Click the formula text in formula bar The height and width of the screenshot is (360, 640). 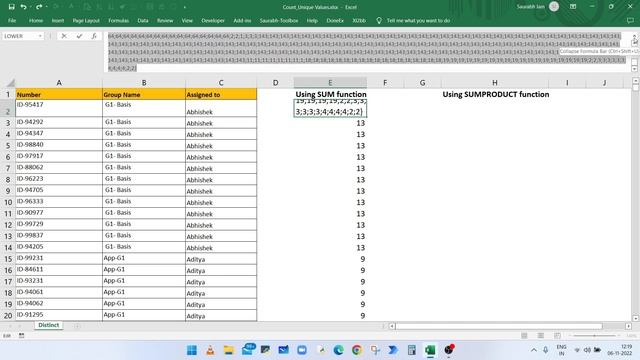click(366, 52)
